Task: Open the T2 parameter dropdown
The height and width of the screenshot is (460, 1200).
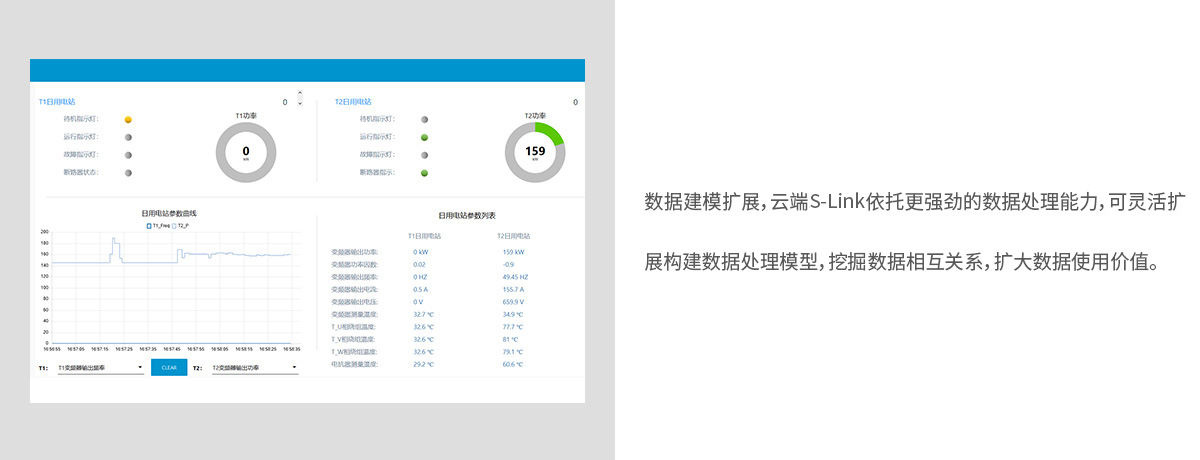Action: pyautogui.click(x=254, y=368)
